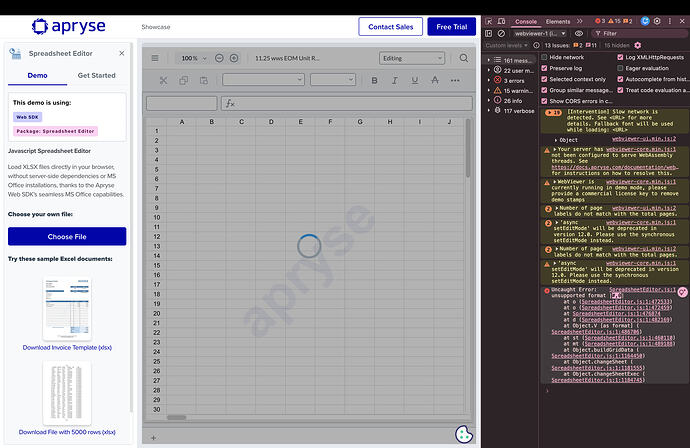Open Download File with 5000 rows link

67,432
